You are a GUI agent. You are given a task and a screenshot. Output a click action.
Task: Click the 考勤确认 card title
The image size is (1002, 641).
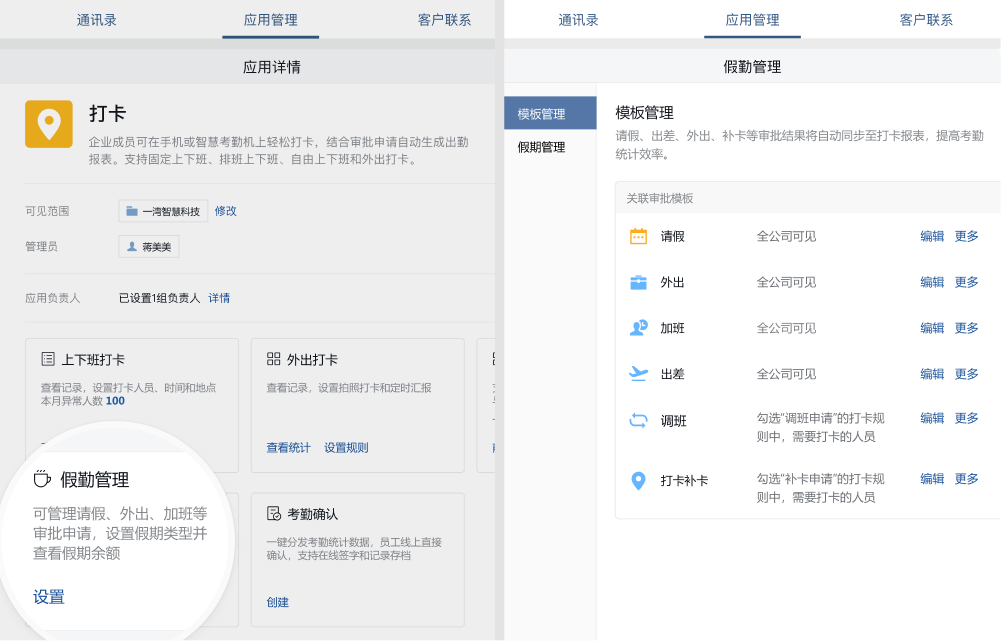point(312,514)
